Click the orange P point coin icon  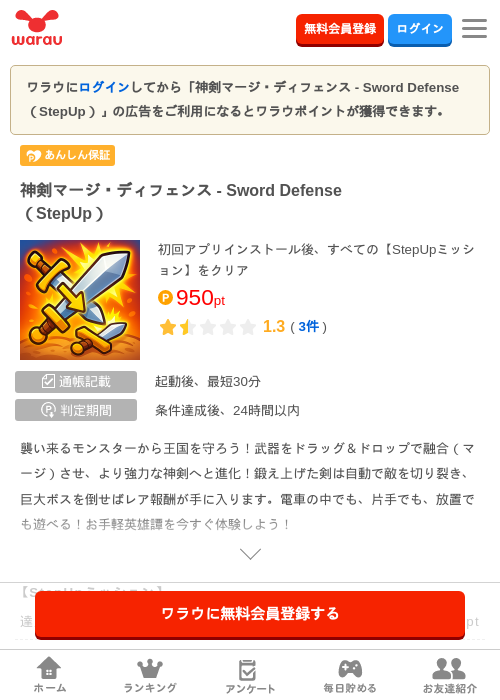(x=165, y=297)
